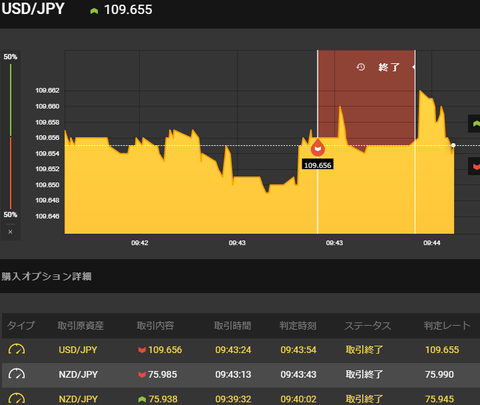Screen dimensions: 480x405
Task: Click the 09:43:13 trade time cell
Action: coord(233,374)
